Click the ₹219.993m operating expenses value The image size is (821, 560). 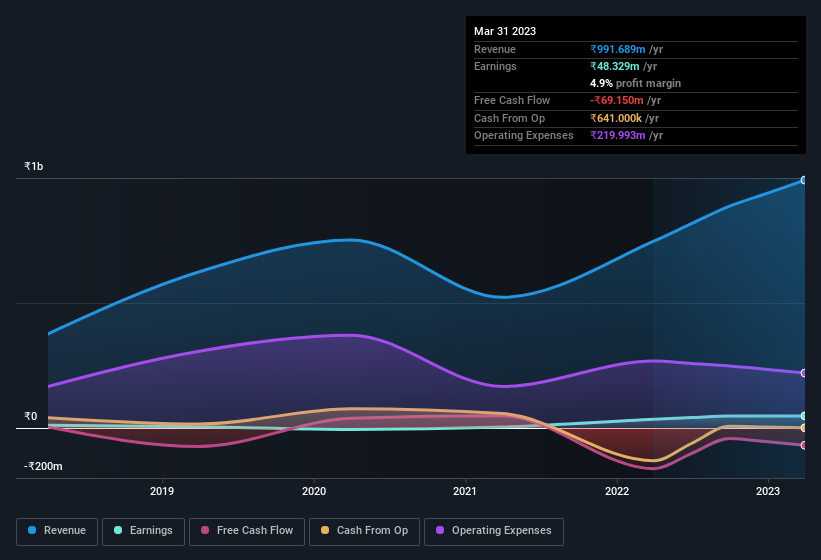coord(617,135)
